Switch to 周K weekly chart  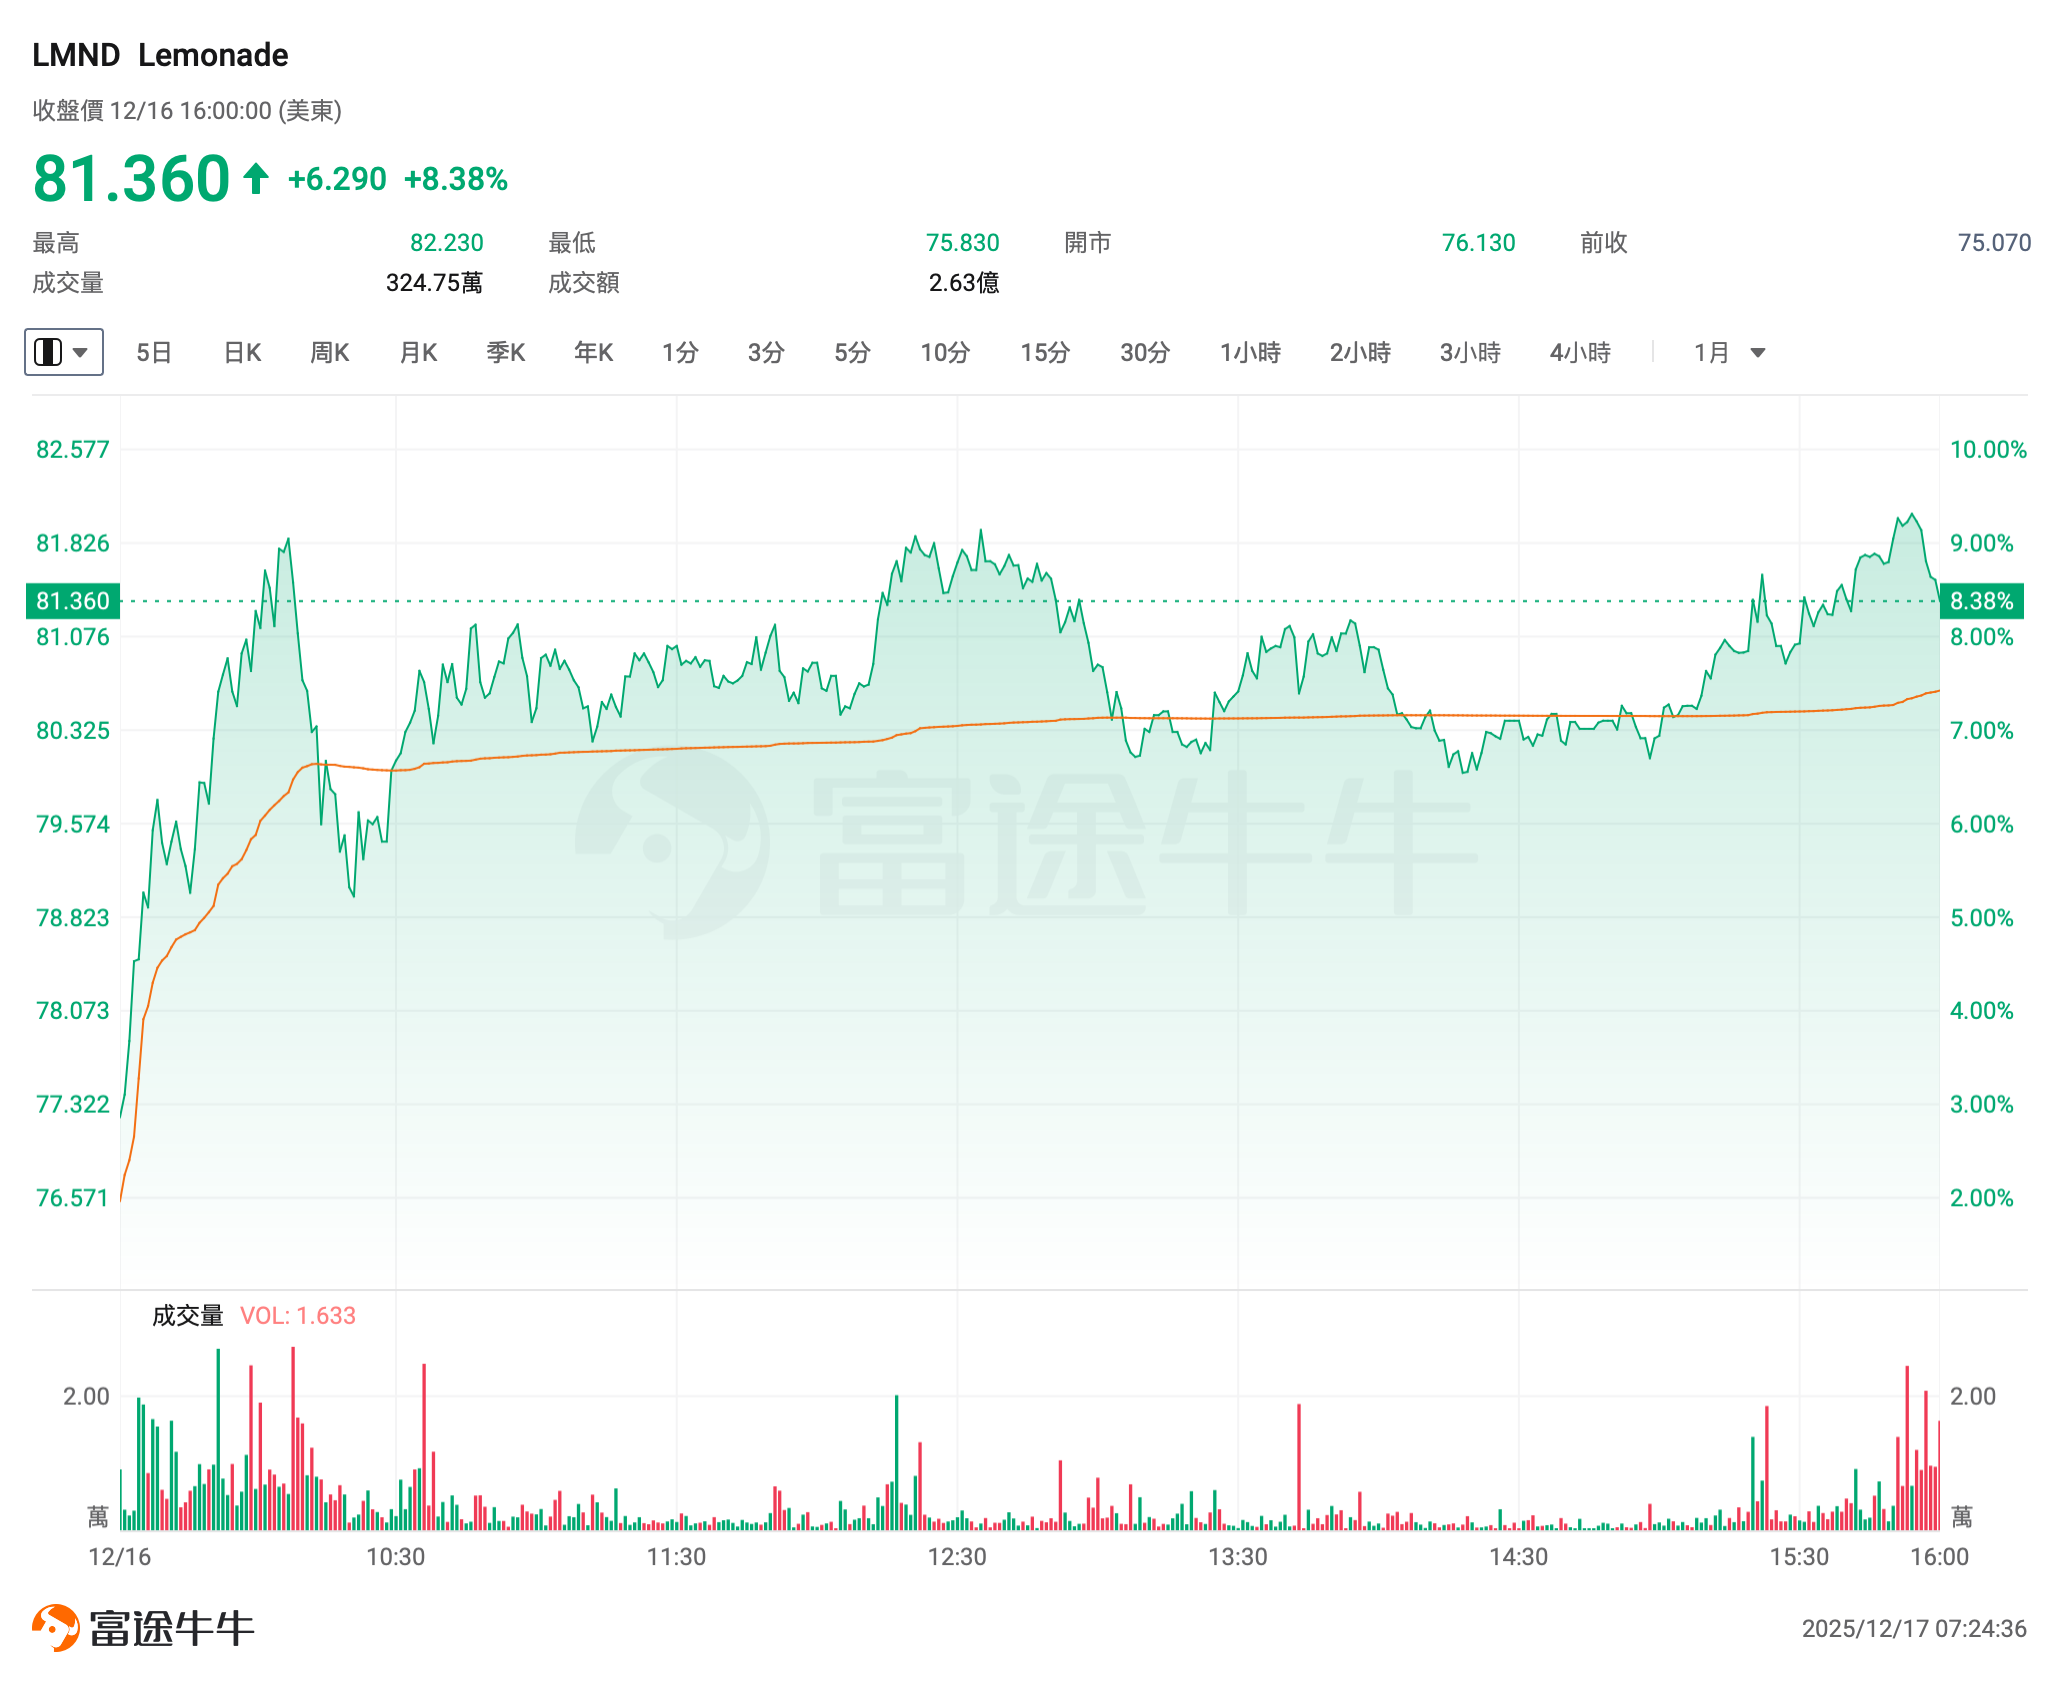pyautogui.click(x=330, y=352)
